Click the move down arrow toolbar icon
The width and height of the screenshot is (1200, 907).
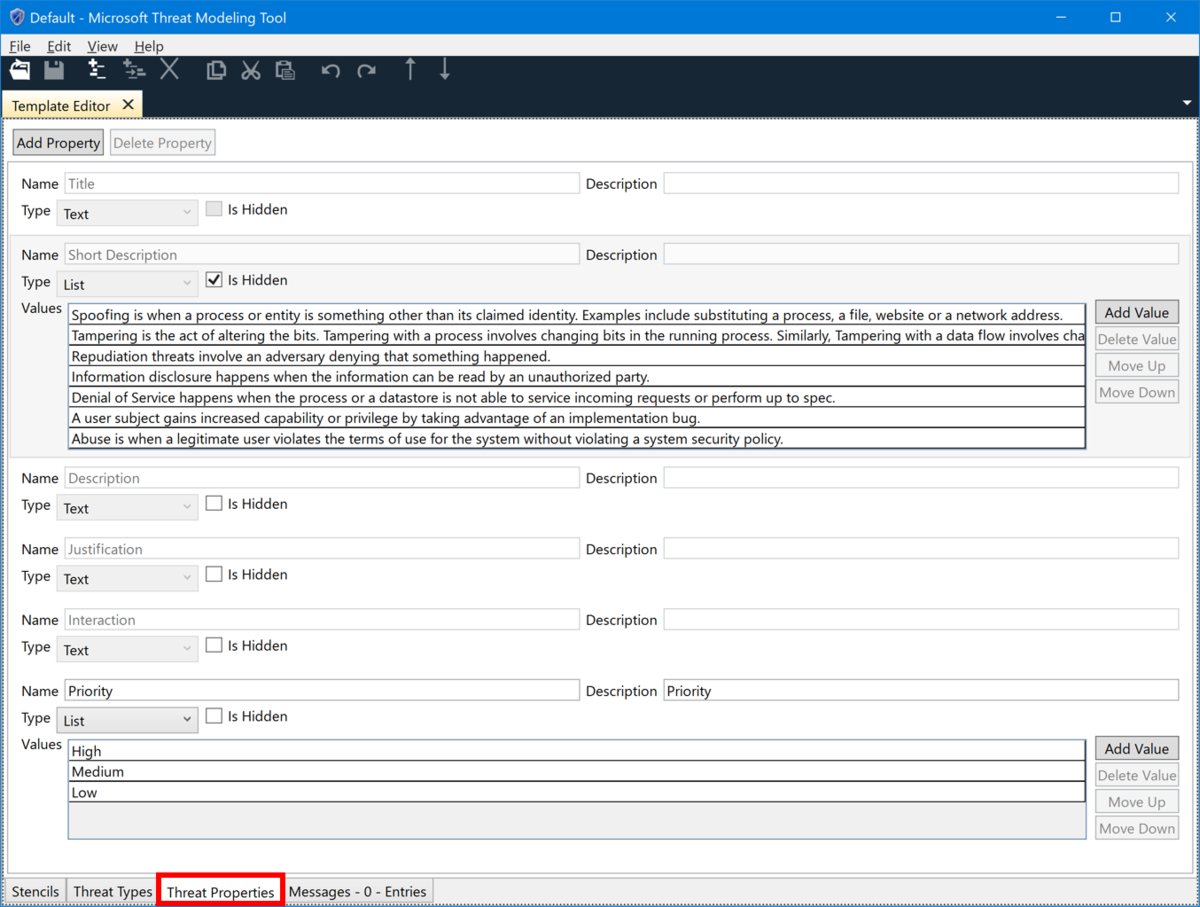coord(445,69)
